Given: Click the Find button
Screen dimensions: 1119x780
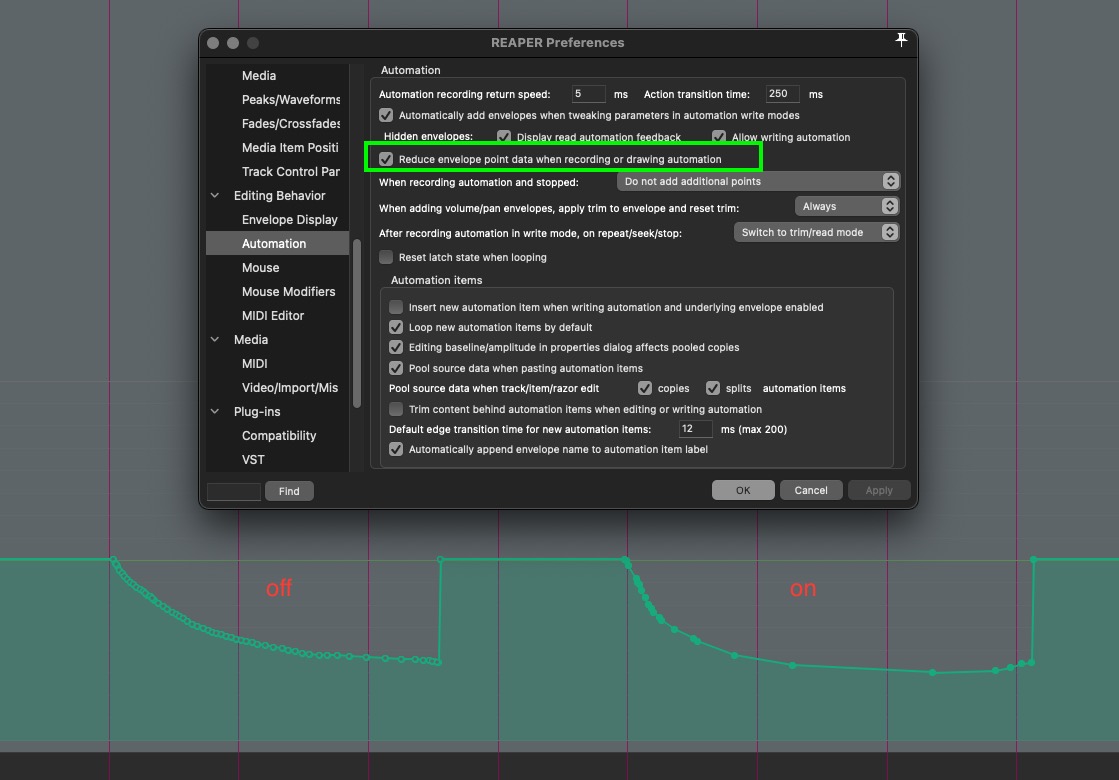Looking at the screenshot, I should (289, 491).
